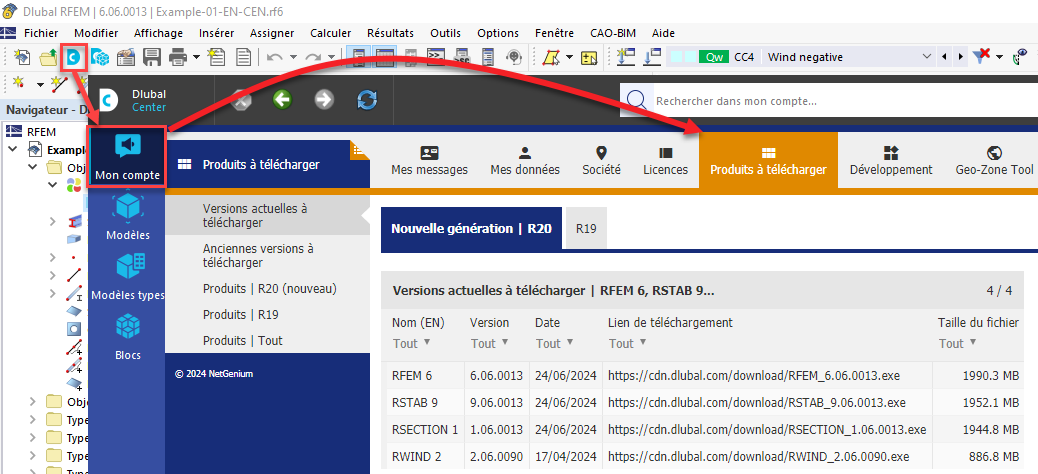1038x474 pixels.
Task: Clear the filter with red X funnel
Action: pyautogui.click(x=982, y=57)
